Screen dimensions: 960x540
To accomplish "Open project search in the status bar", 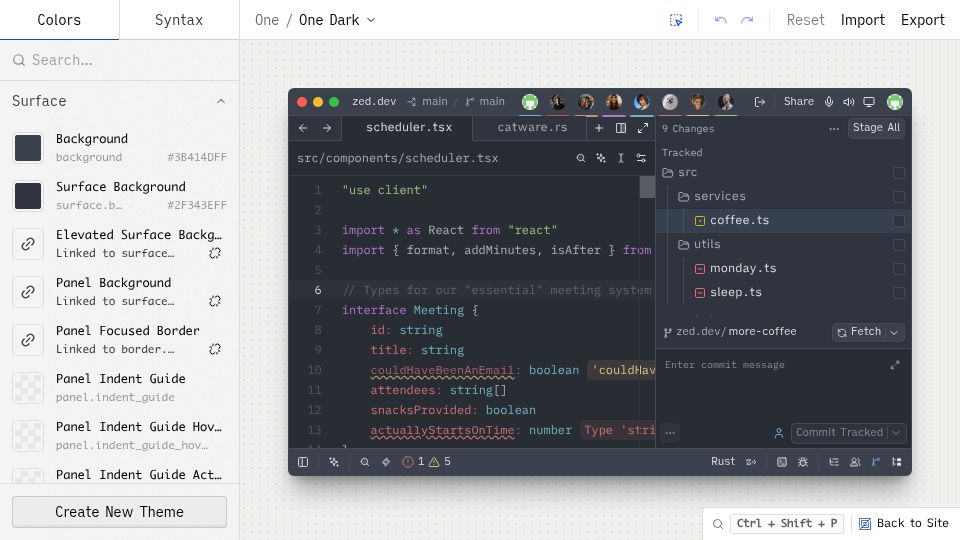I will coord(365,462).
